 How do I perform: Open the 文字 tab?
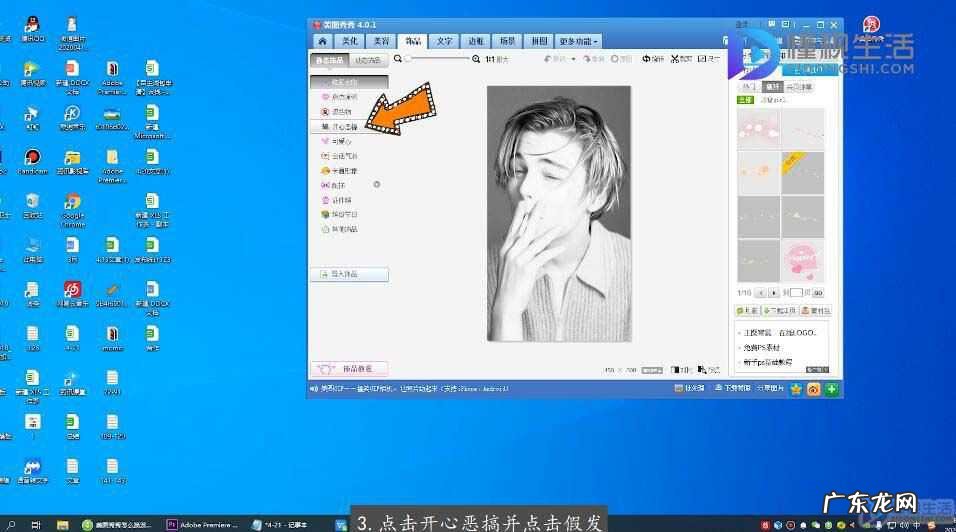(x=444, y=41)
